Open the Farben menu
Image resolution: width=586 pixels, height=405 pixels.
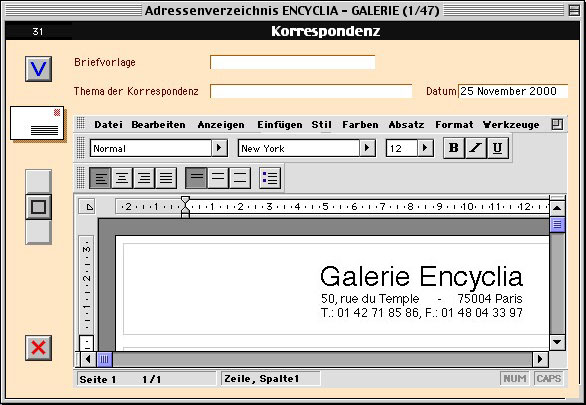pyautogui.click(x=360, y=124)
